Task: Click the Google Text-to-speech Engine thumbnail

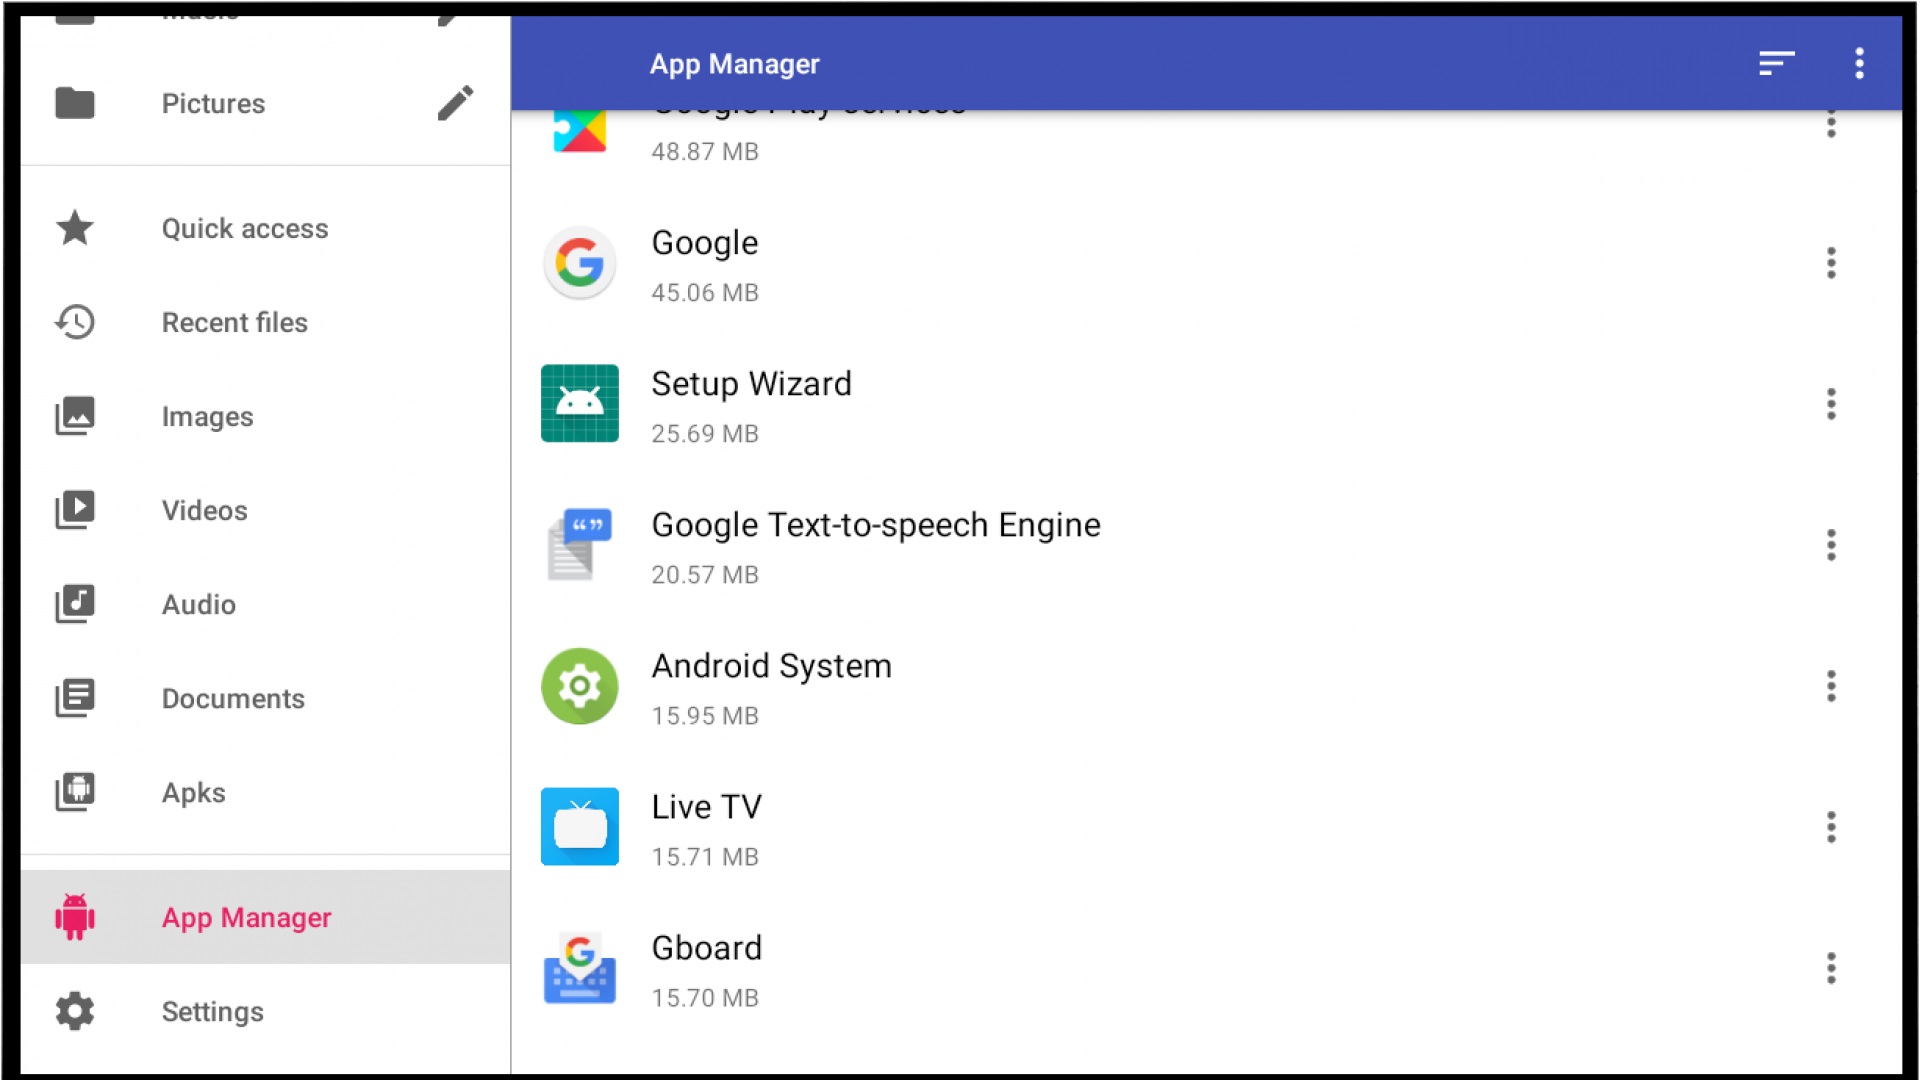Action: (580, 545)
